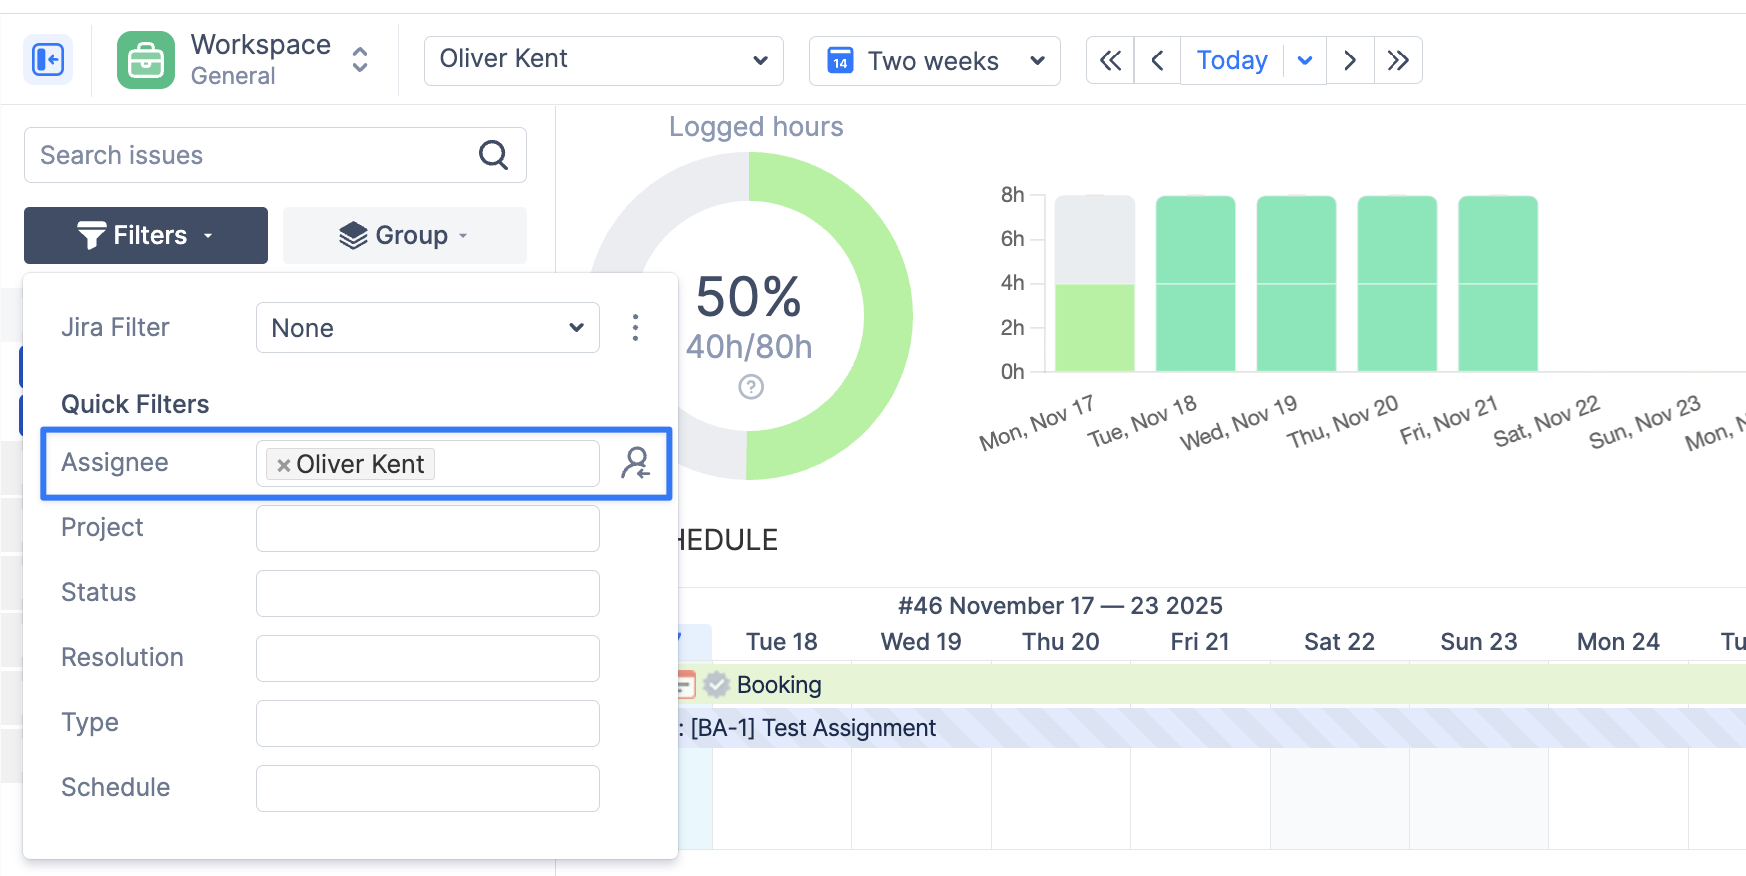The image size is (1746, 876).
Task: Go to next period arrow
Action: coord(1350,61)
